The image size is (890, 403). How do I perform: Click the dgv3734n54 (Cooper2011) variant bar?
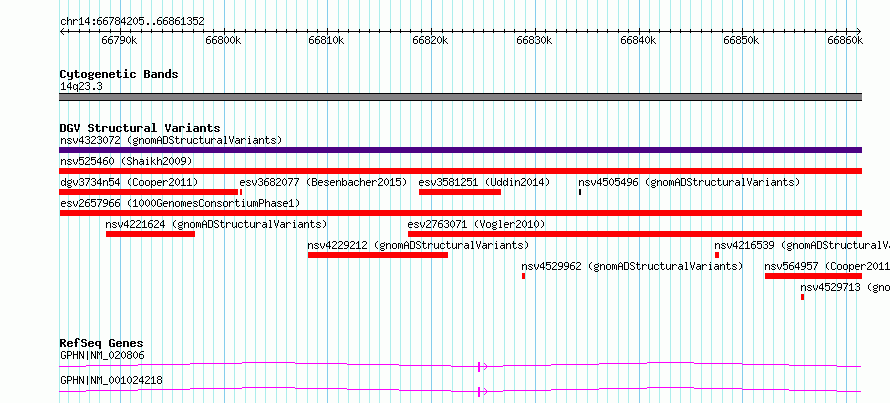coord(149,192)
